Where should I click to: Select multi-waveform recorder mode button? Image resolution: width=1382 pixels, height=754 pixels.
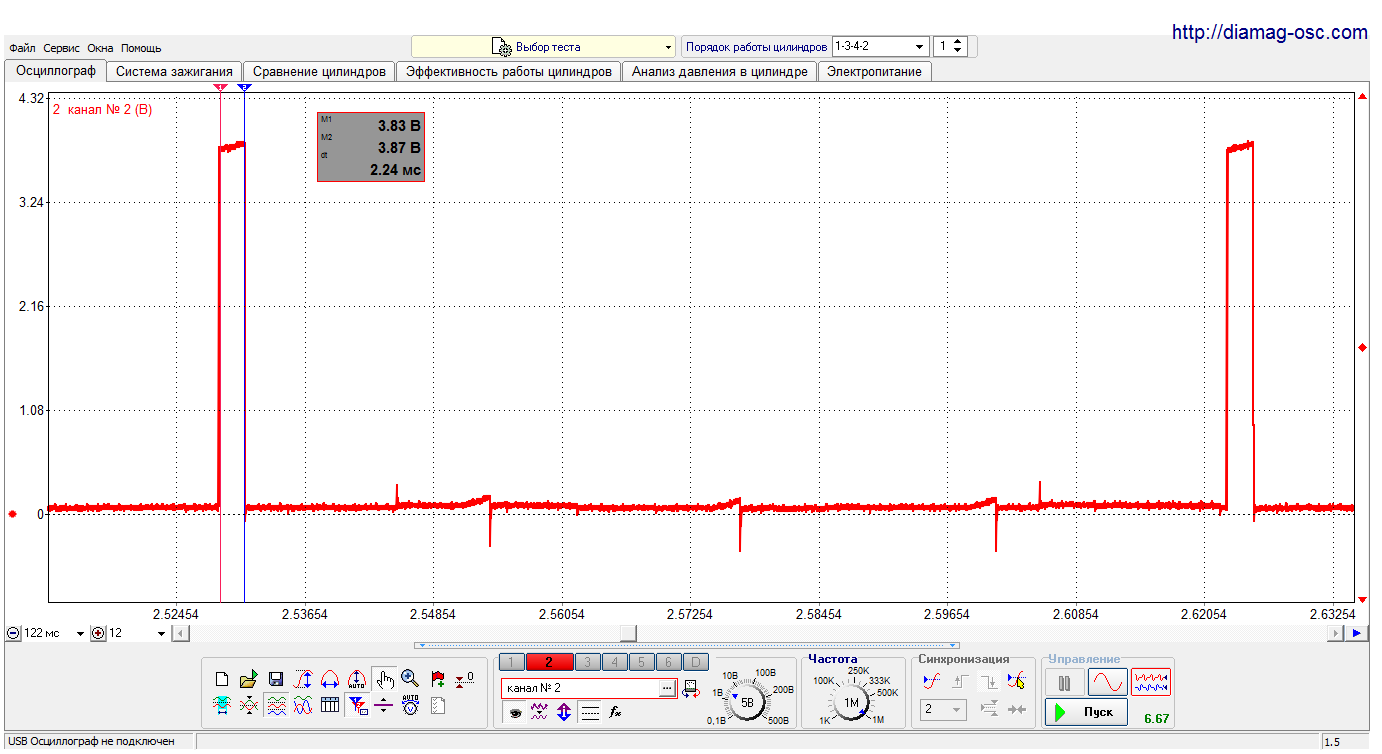point(1151,682)
